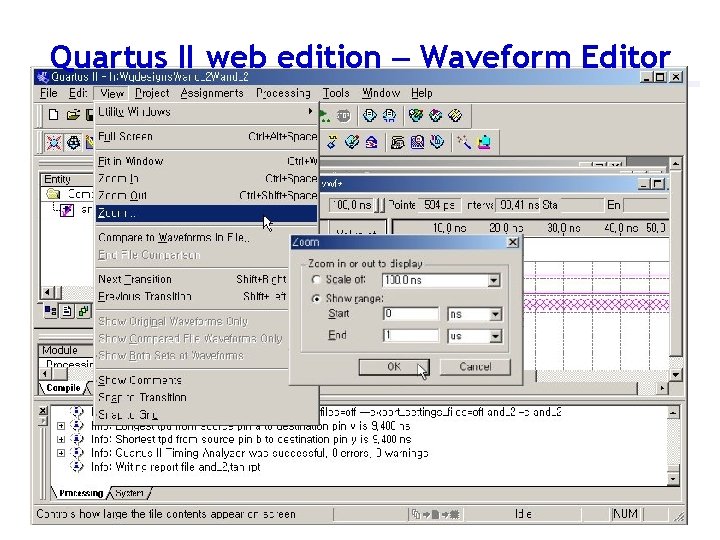Choose 'Zoom Out' from View menu
This screenshot has width=720, height=540.
pyautogui.click(x=207, y=196)
